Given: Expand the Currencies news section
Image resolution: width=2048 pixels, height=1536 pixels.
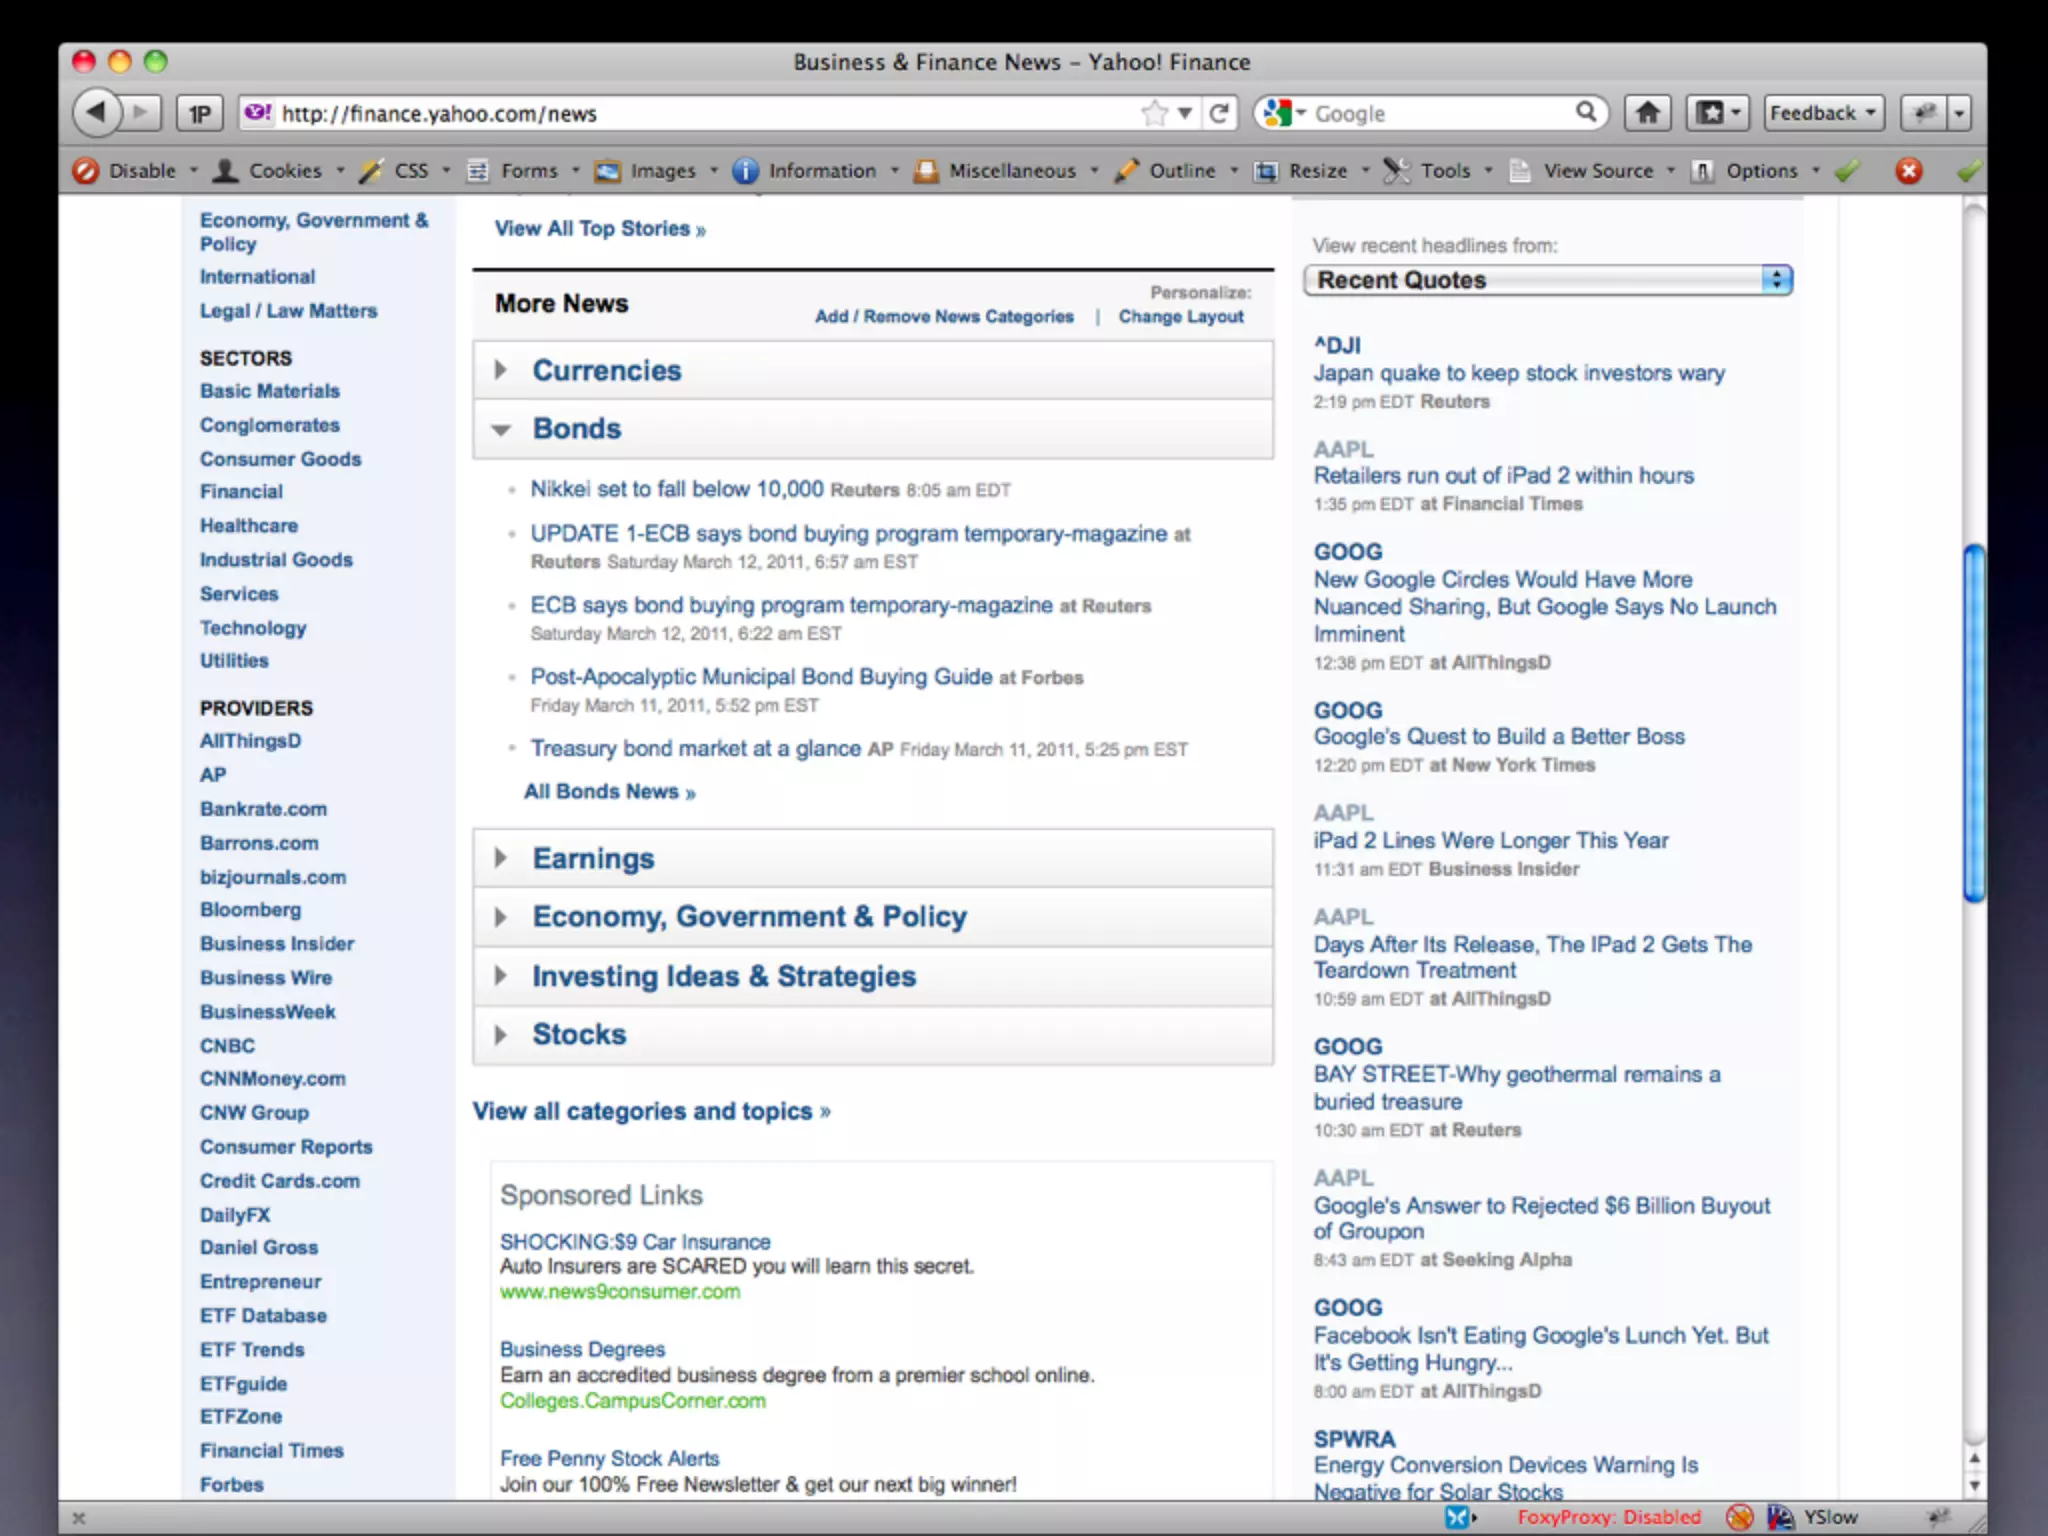Looking at the screenshot, I should 502,370.
